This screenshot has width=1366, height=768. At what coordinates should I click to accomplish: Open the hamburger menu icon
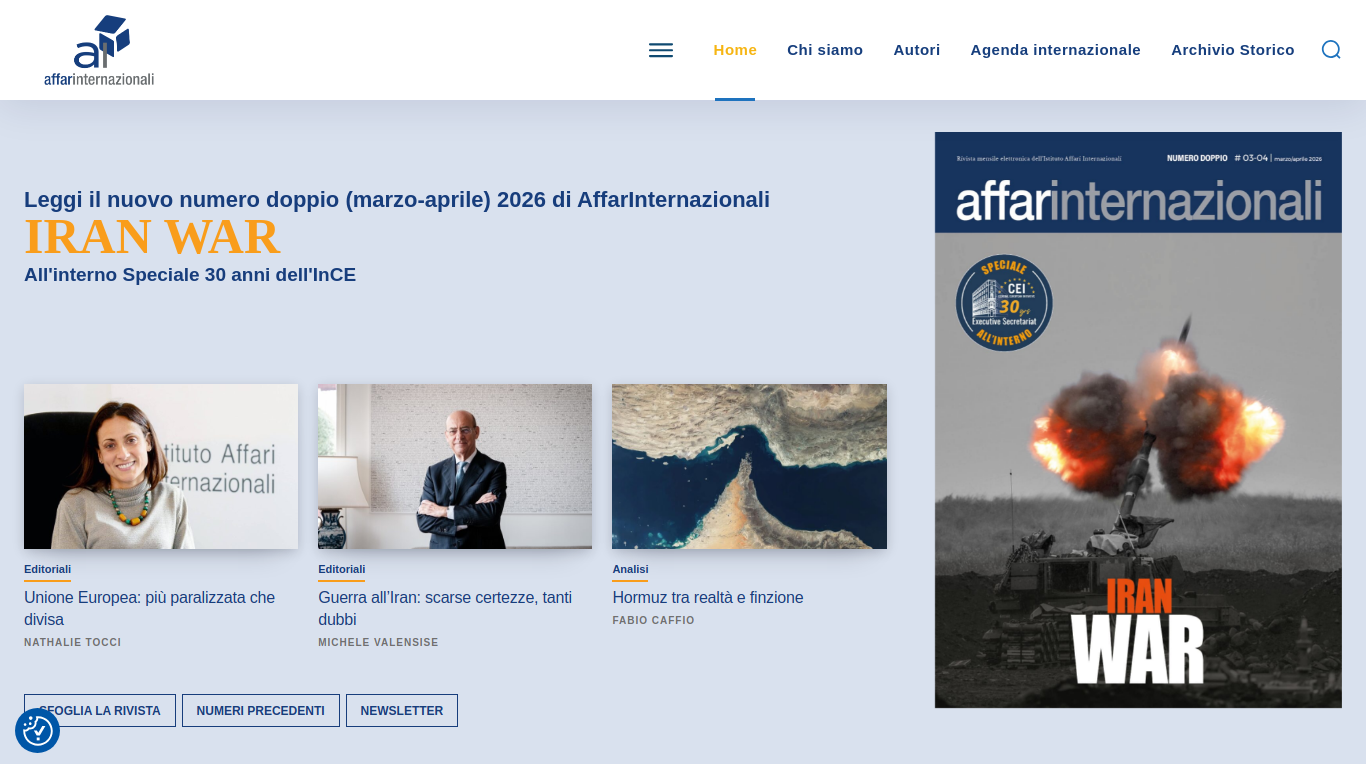click(661, 50)
